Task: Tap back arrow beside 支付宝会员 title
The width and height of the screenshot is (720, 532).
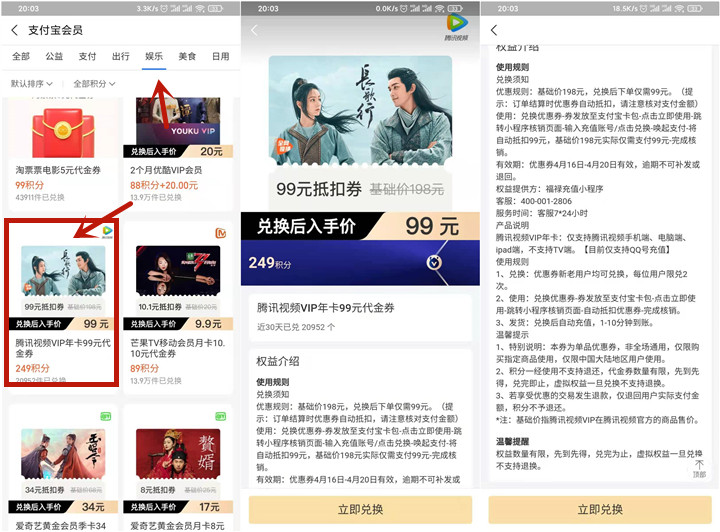Action: tap(15, 30)
